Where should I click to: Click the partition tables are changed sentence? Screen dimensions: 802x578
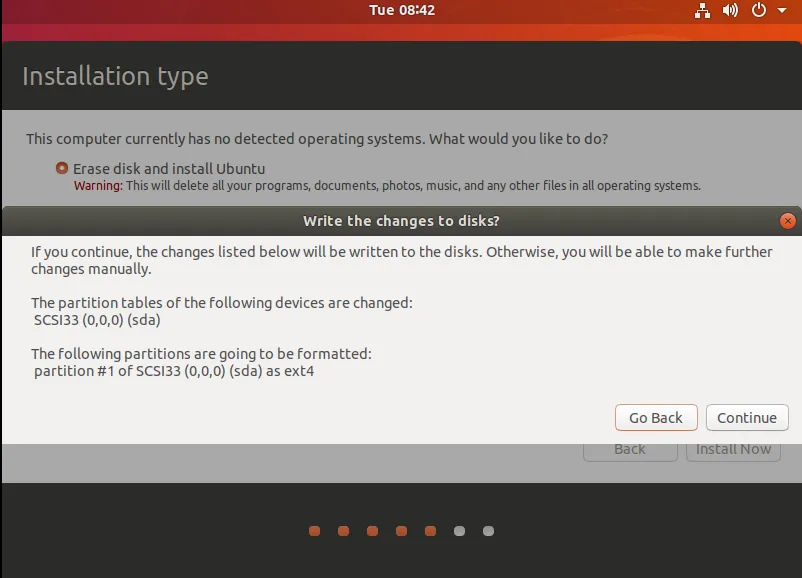pos(222,303)
